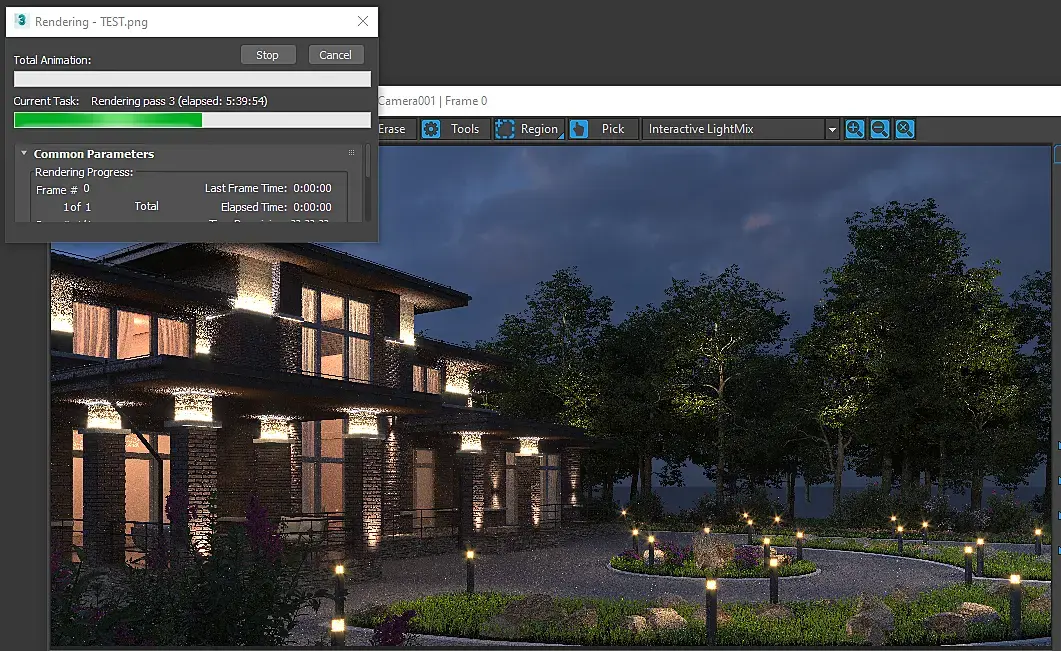Viewport: 1061px width, 651px height.
Task: Click the rendered house image in frame buffer
Action: (551, 397)
